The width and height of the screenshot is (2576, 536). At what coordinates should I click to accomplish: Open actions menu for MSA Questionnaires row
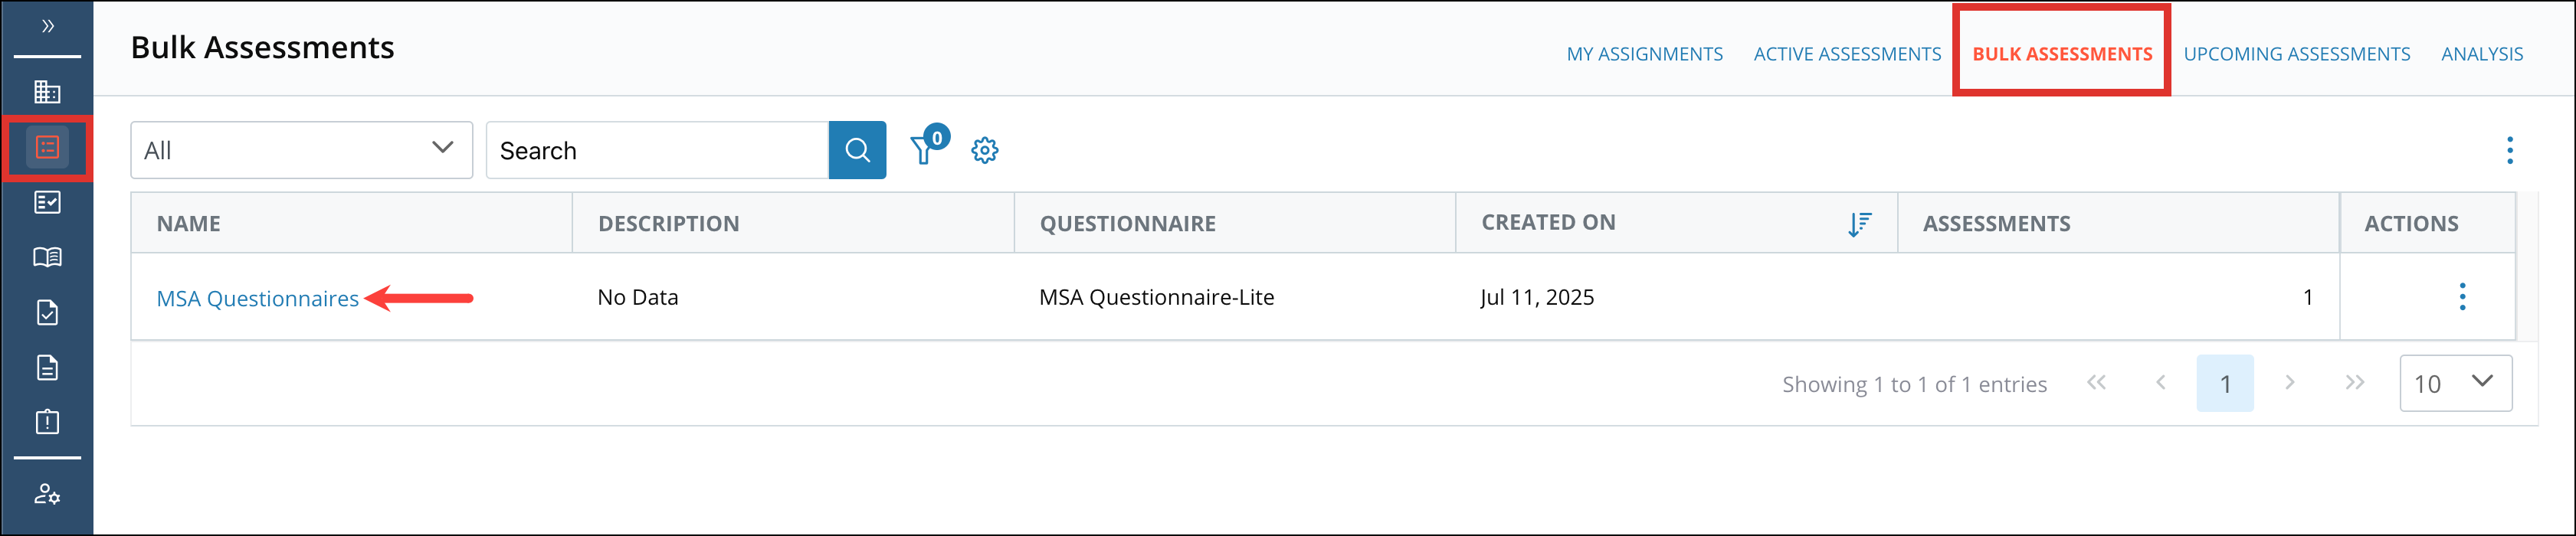click(x=2462, y=297)
